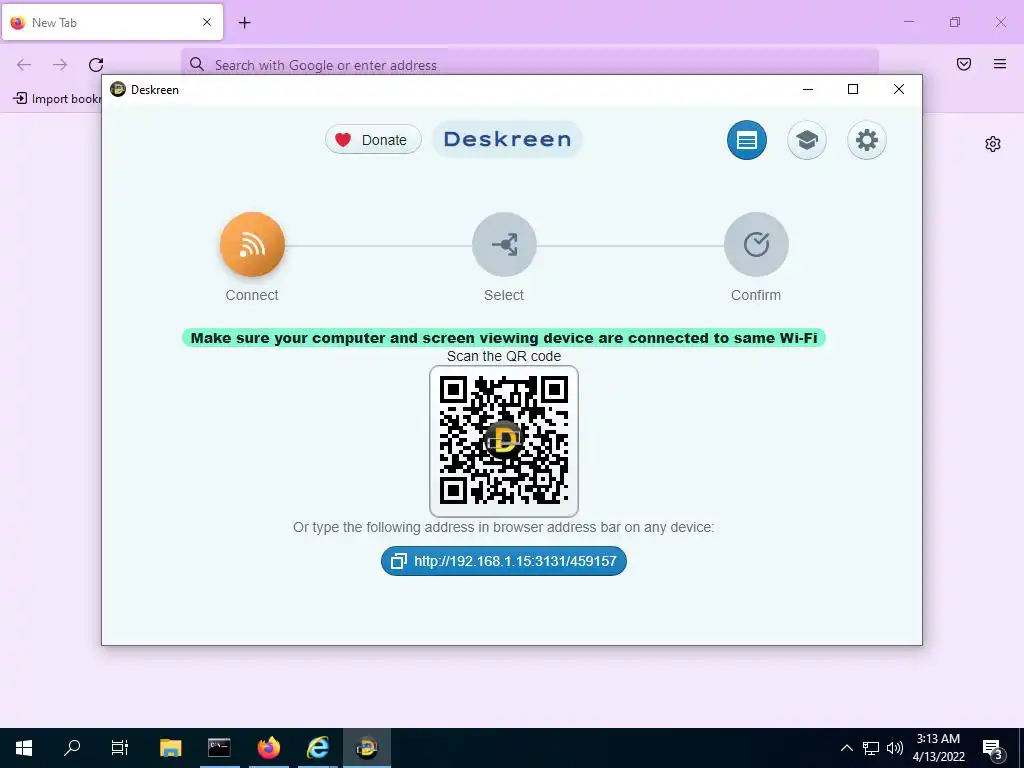Copy the http://192.168.1.15:3131/459157 address
The image size is (1024, 768).
click(504, 561)
